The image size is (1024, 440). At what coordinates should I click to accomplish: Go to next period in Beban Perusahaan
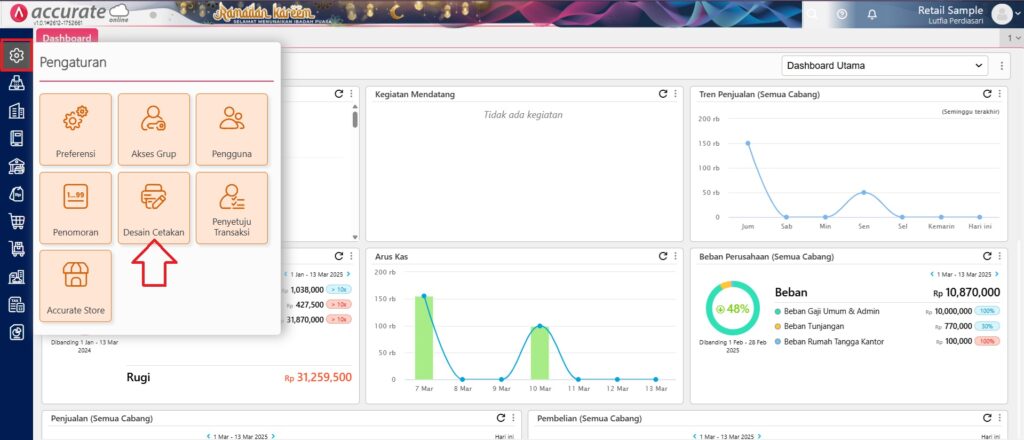click(997, 274)
